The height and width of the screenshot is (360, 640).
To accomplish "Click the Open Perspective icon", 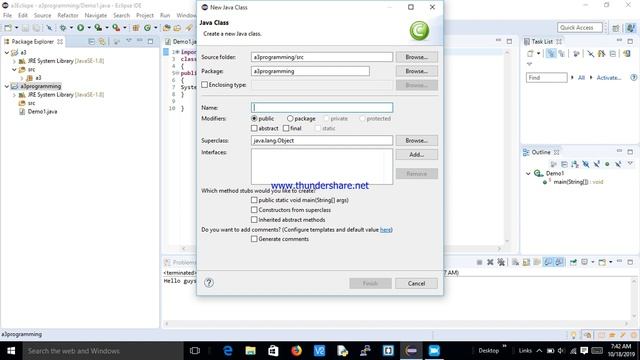I will click(x=616, y=28).
